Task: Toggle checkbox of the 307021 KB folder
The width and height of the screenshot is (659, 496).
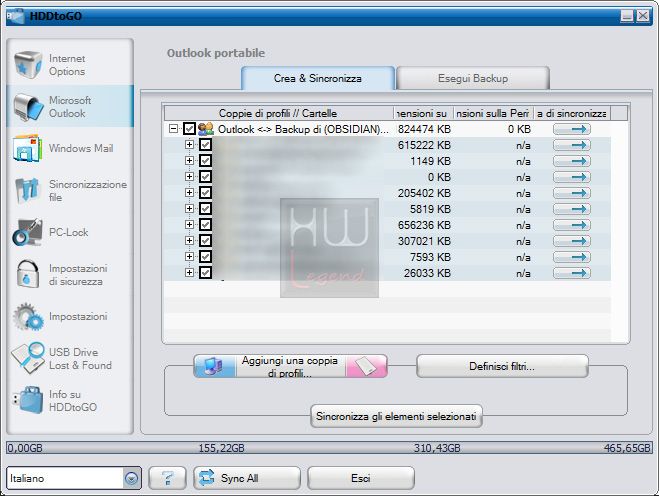Action: (205, 240)
